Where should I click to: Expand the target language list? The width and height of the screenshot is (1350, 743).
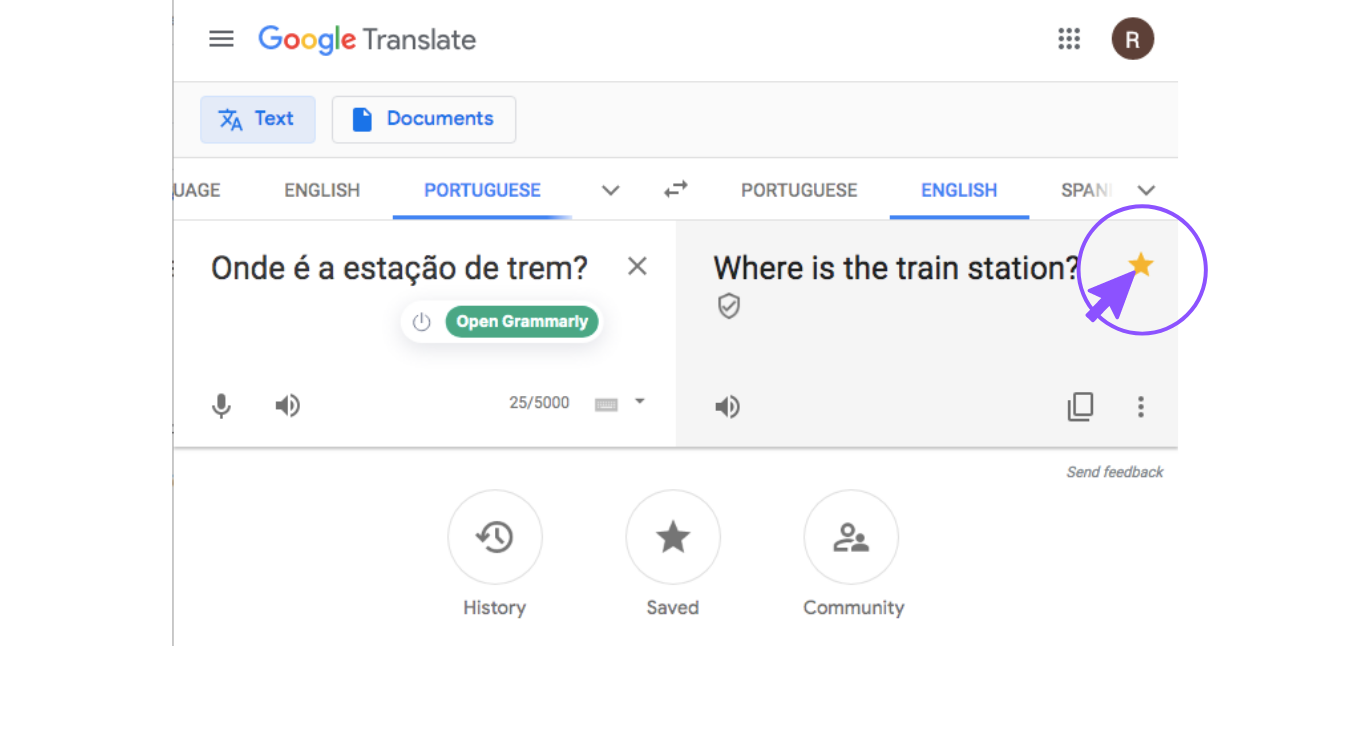(1146, 190)
